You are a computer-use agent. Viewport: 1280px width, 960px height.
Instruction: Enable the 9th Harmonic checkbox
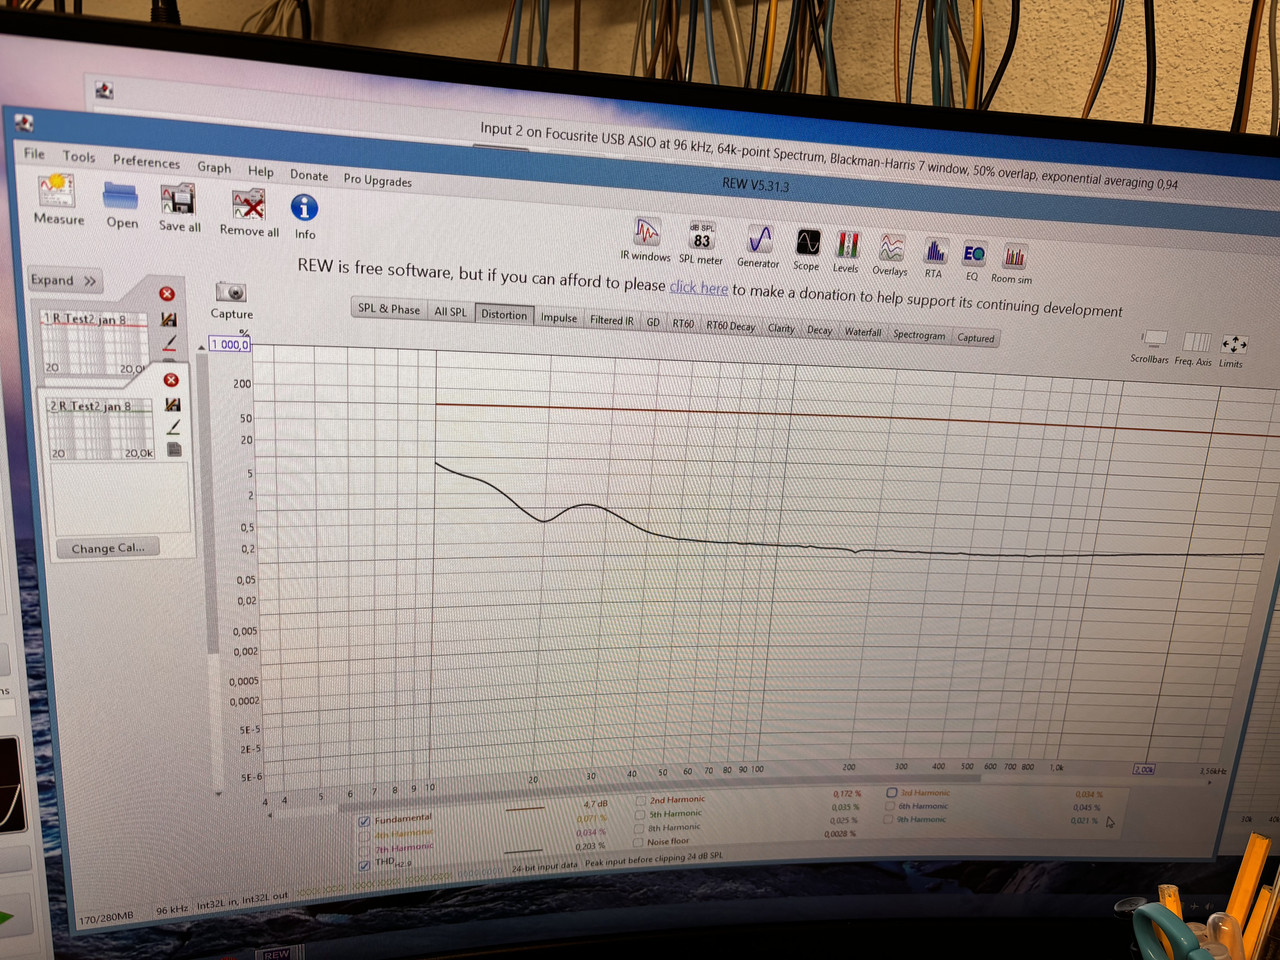(887, 819)
